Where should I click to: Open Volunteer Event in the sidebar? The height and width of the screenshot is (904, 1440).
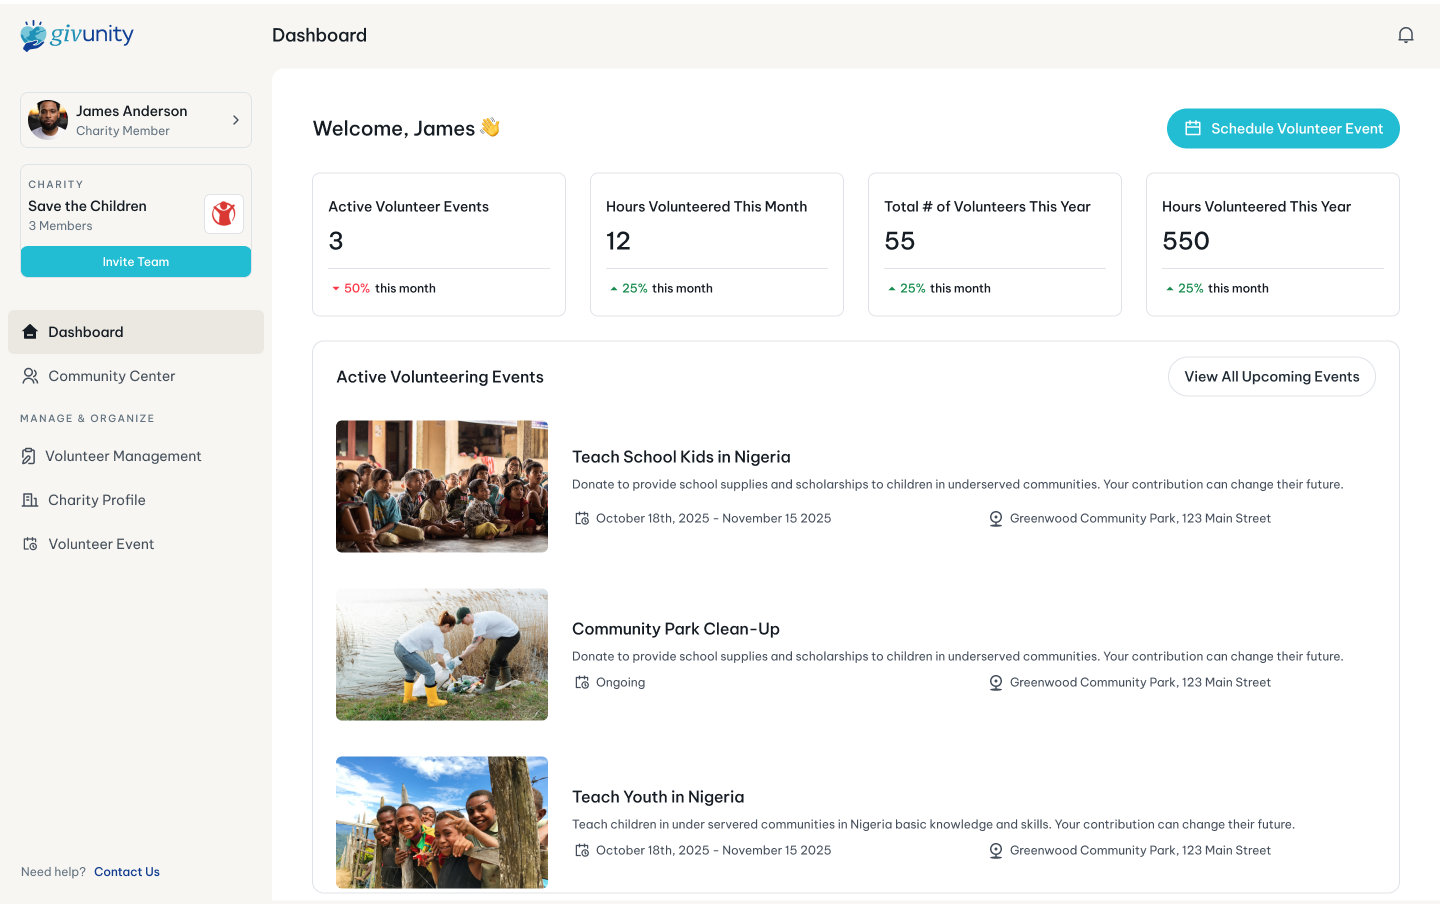[101, 544]
